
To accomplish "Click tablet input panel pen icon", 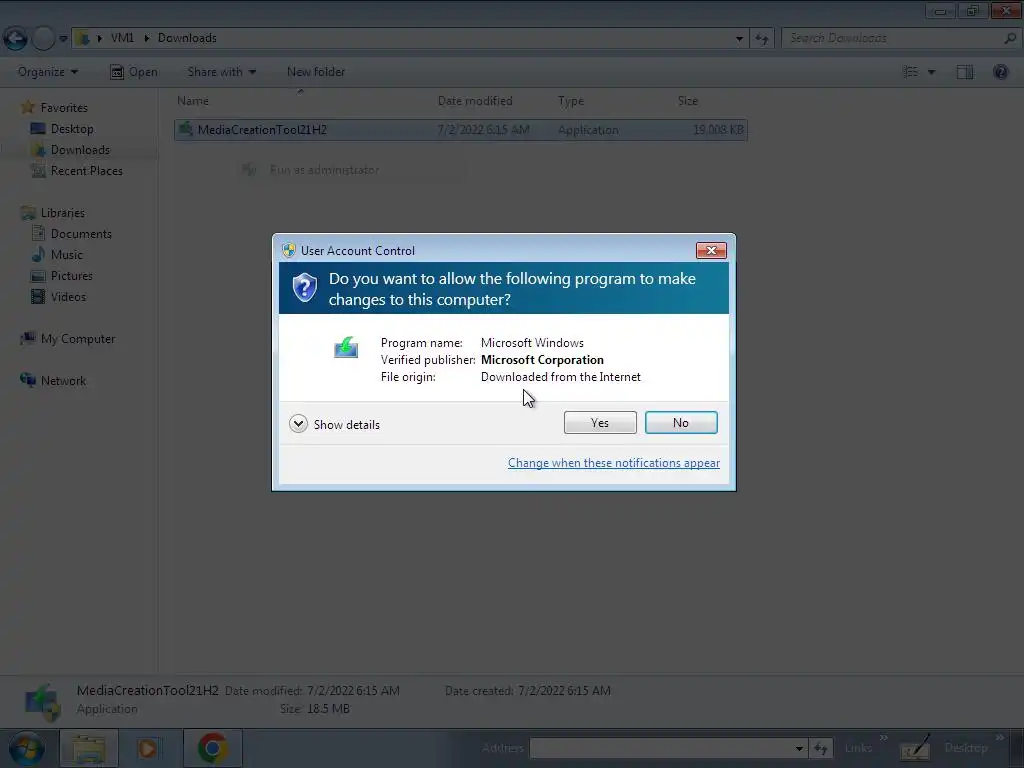I will point(916,748).
